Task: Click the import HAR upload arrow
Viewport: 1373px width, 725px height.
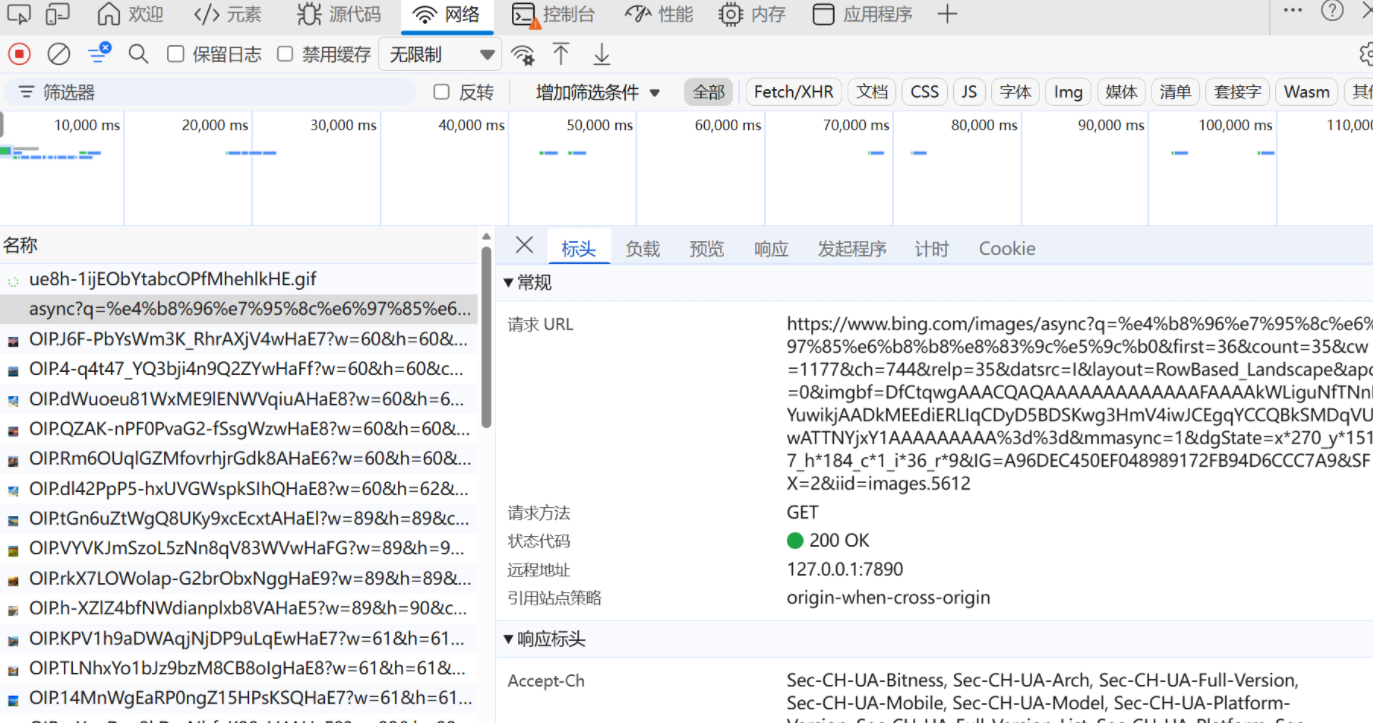Action: (x=562, y=54)
